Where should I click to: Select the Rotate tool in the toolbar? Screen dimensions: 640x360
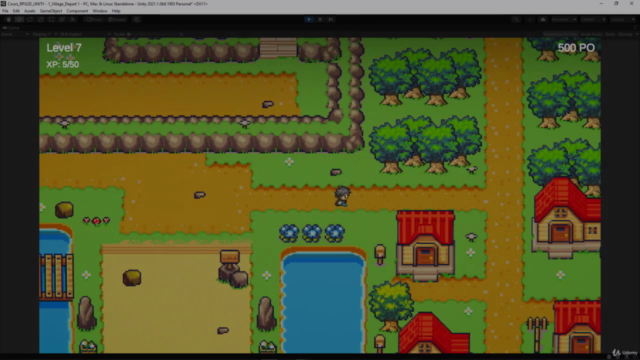coord(30,19)
